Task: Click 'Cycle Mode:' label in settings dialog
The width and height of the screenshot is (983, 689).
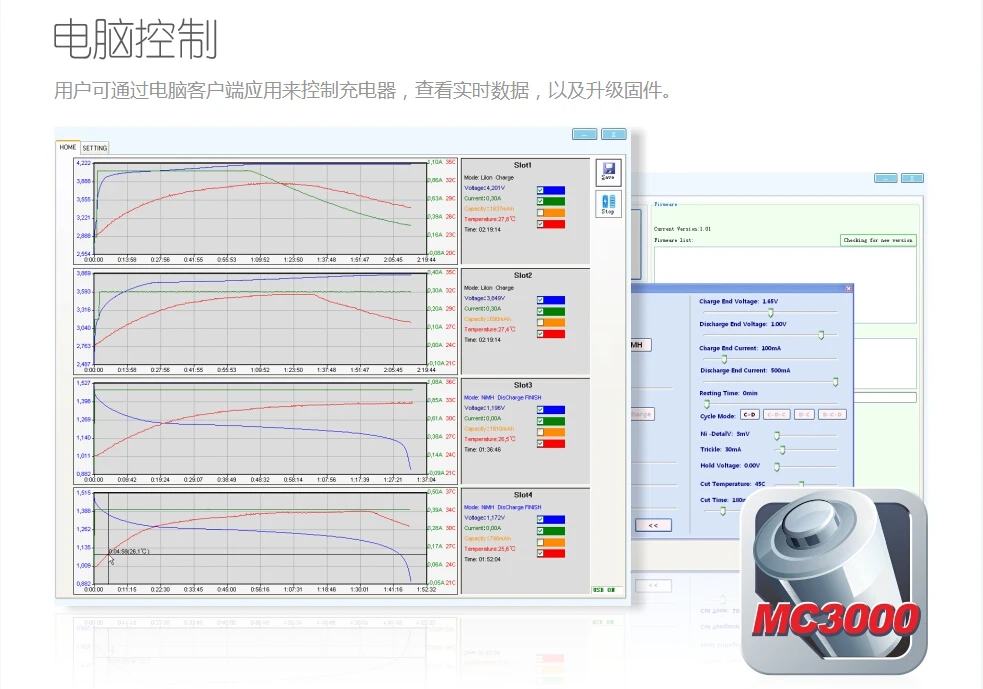Action: click(x=717, y=416)
